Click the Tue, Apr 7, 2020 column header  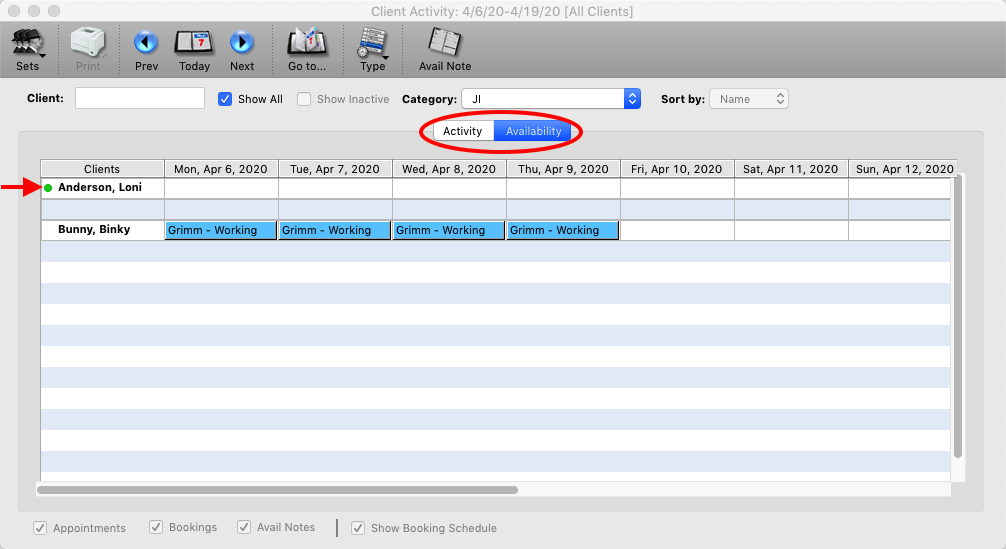[x=335, y=169]
